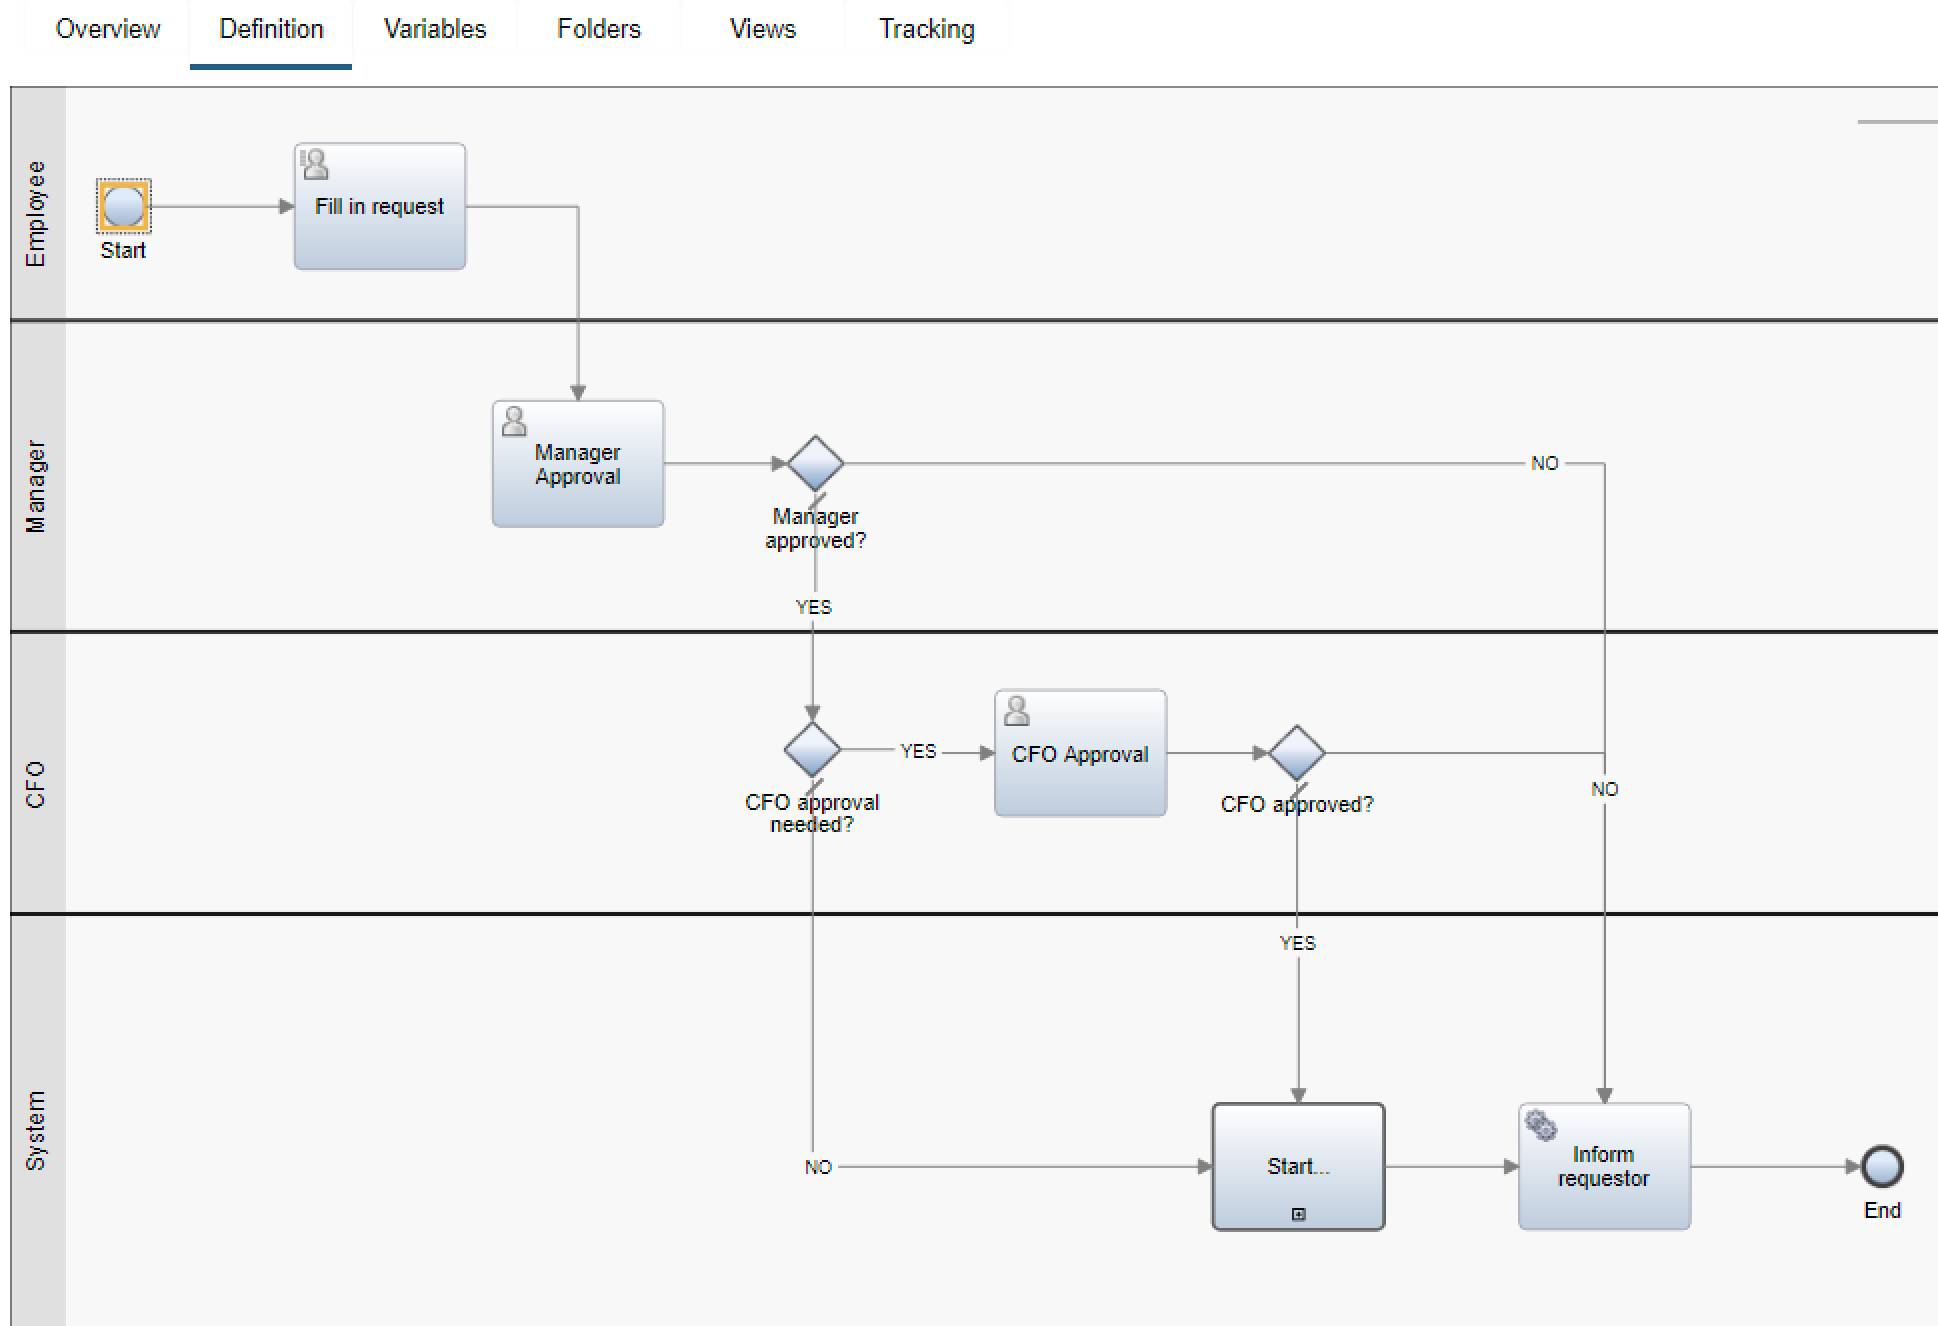The height and width of the screenshot is (1326, 1938).
Task: Go to the Folders tab
Action: (598, 29)
